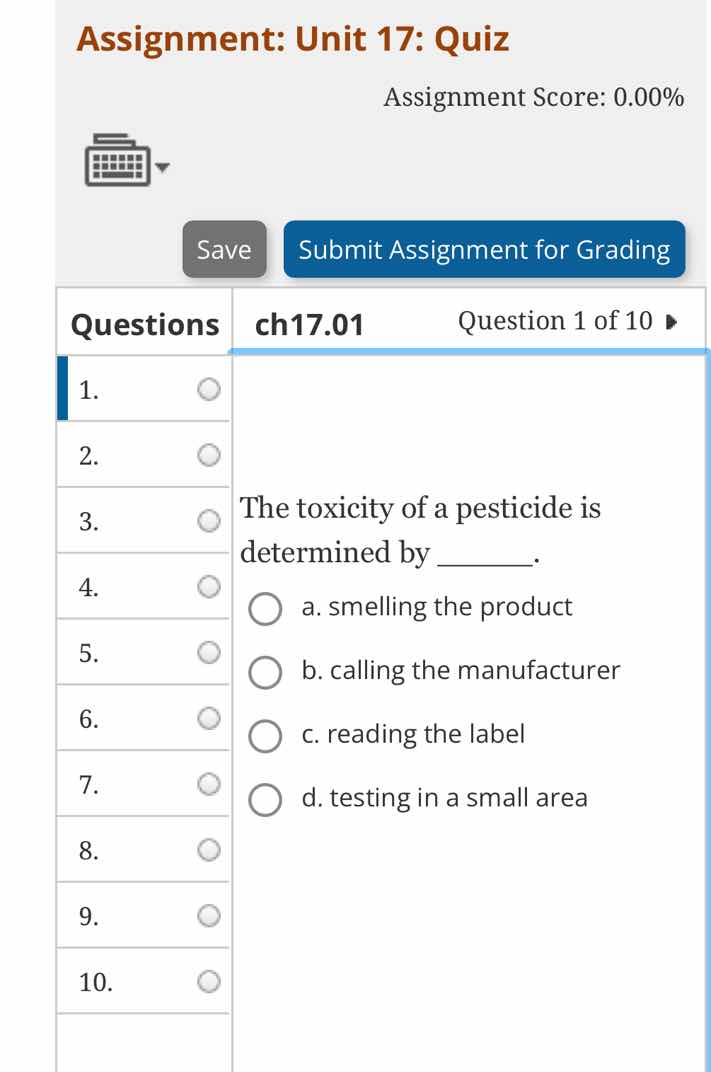Click the status circle next to question 8
The image size is (711, 1072).
tap(208, 850)
